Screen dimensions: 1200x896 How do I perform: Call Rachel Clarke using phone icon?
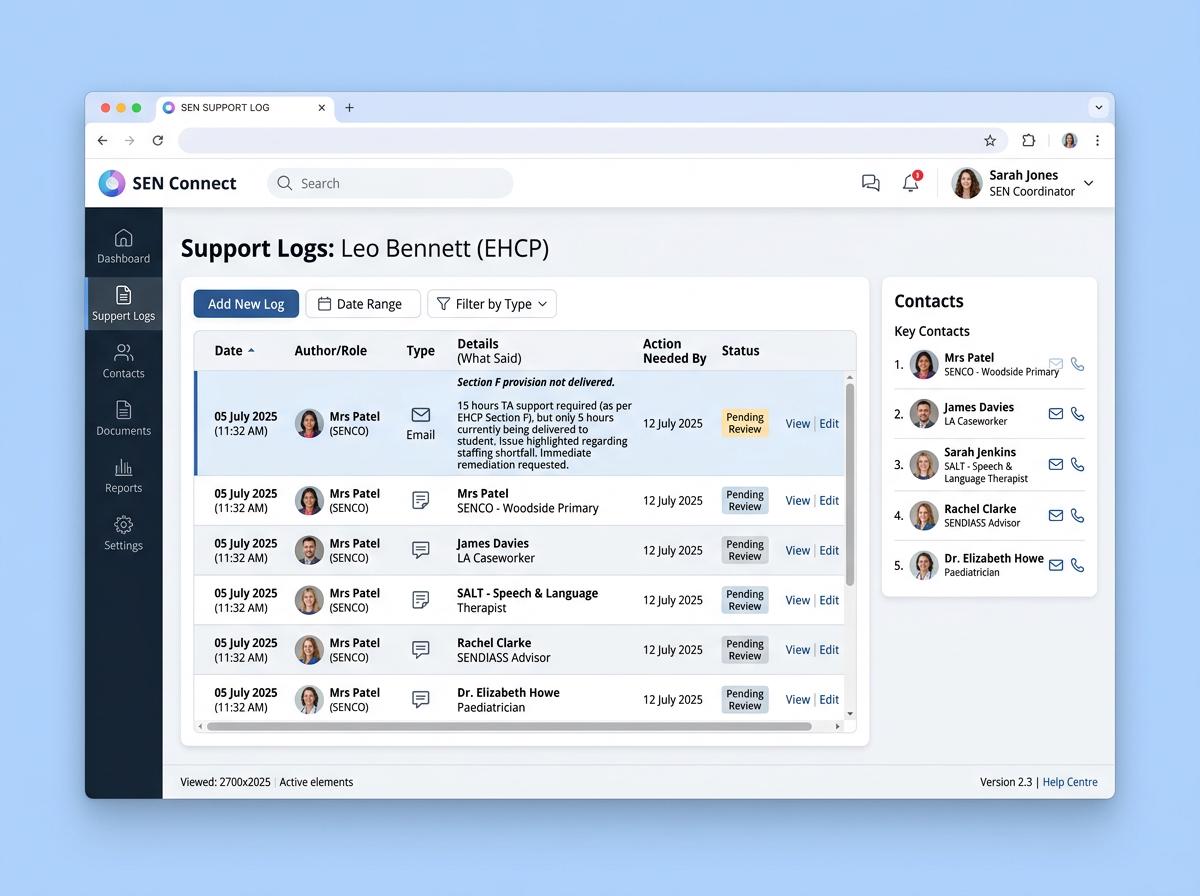tap(1077, 515)
